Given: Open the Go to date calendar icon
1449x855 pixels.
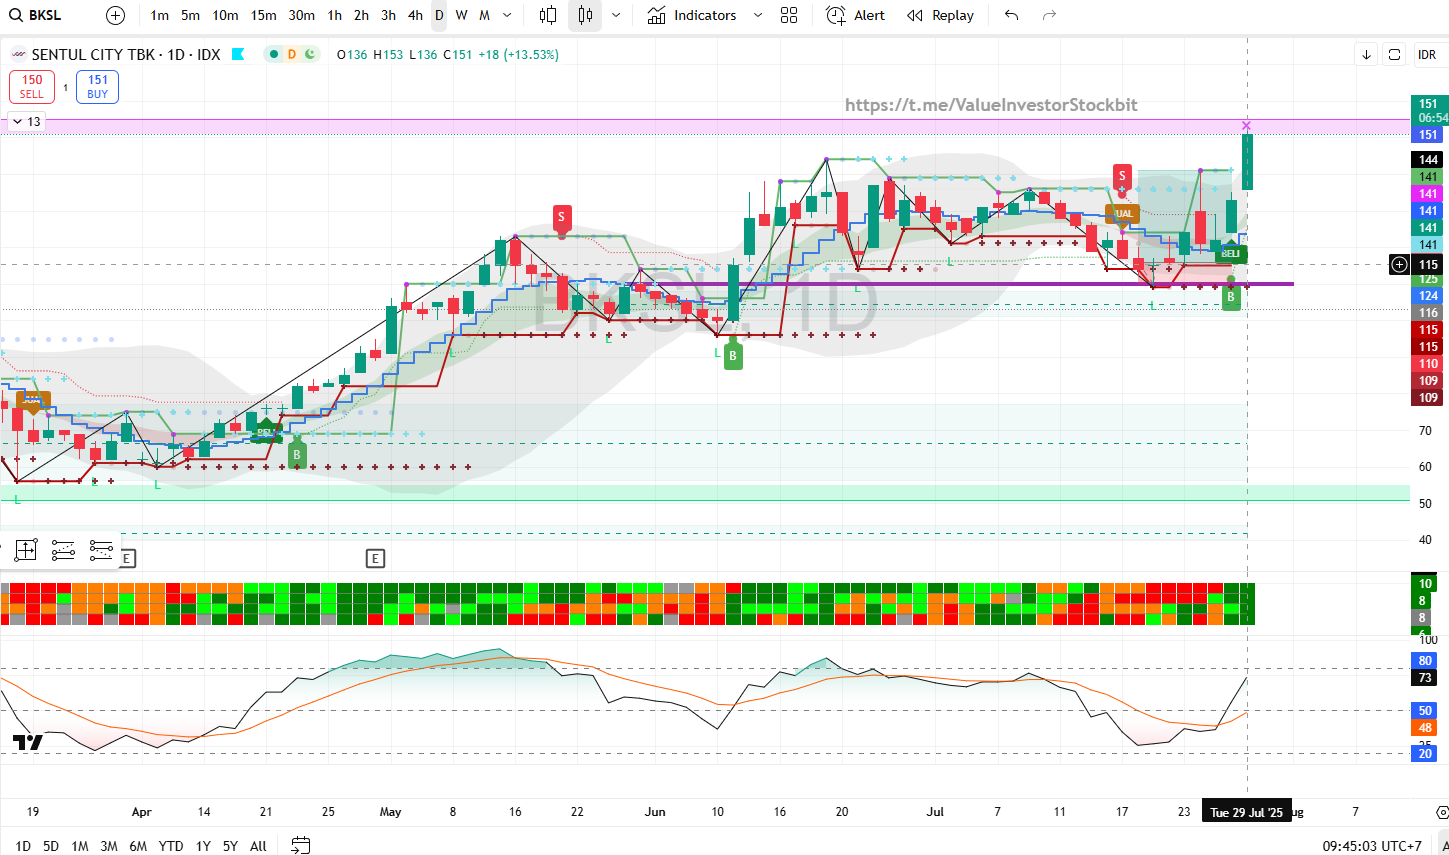Looking at the screenshot, I should [x=300, y=846].
